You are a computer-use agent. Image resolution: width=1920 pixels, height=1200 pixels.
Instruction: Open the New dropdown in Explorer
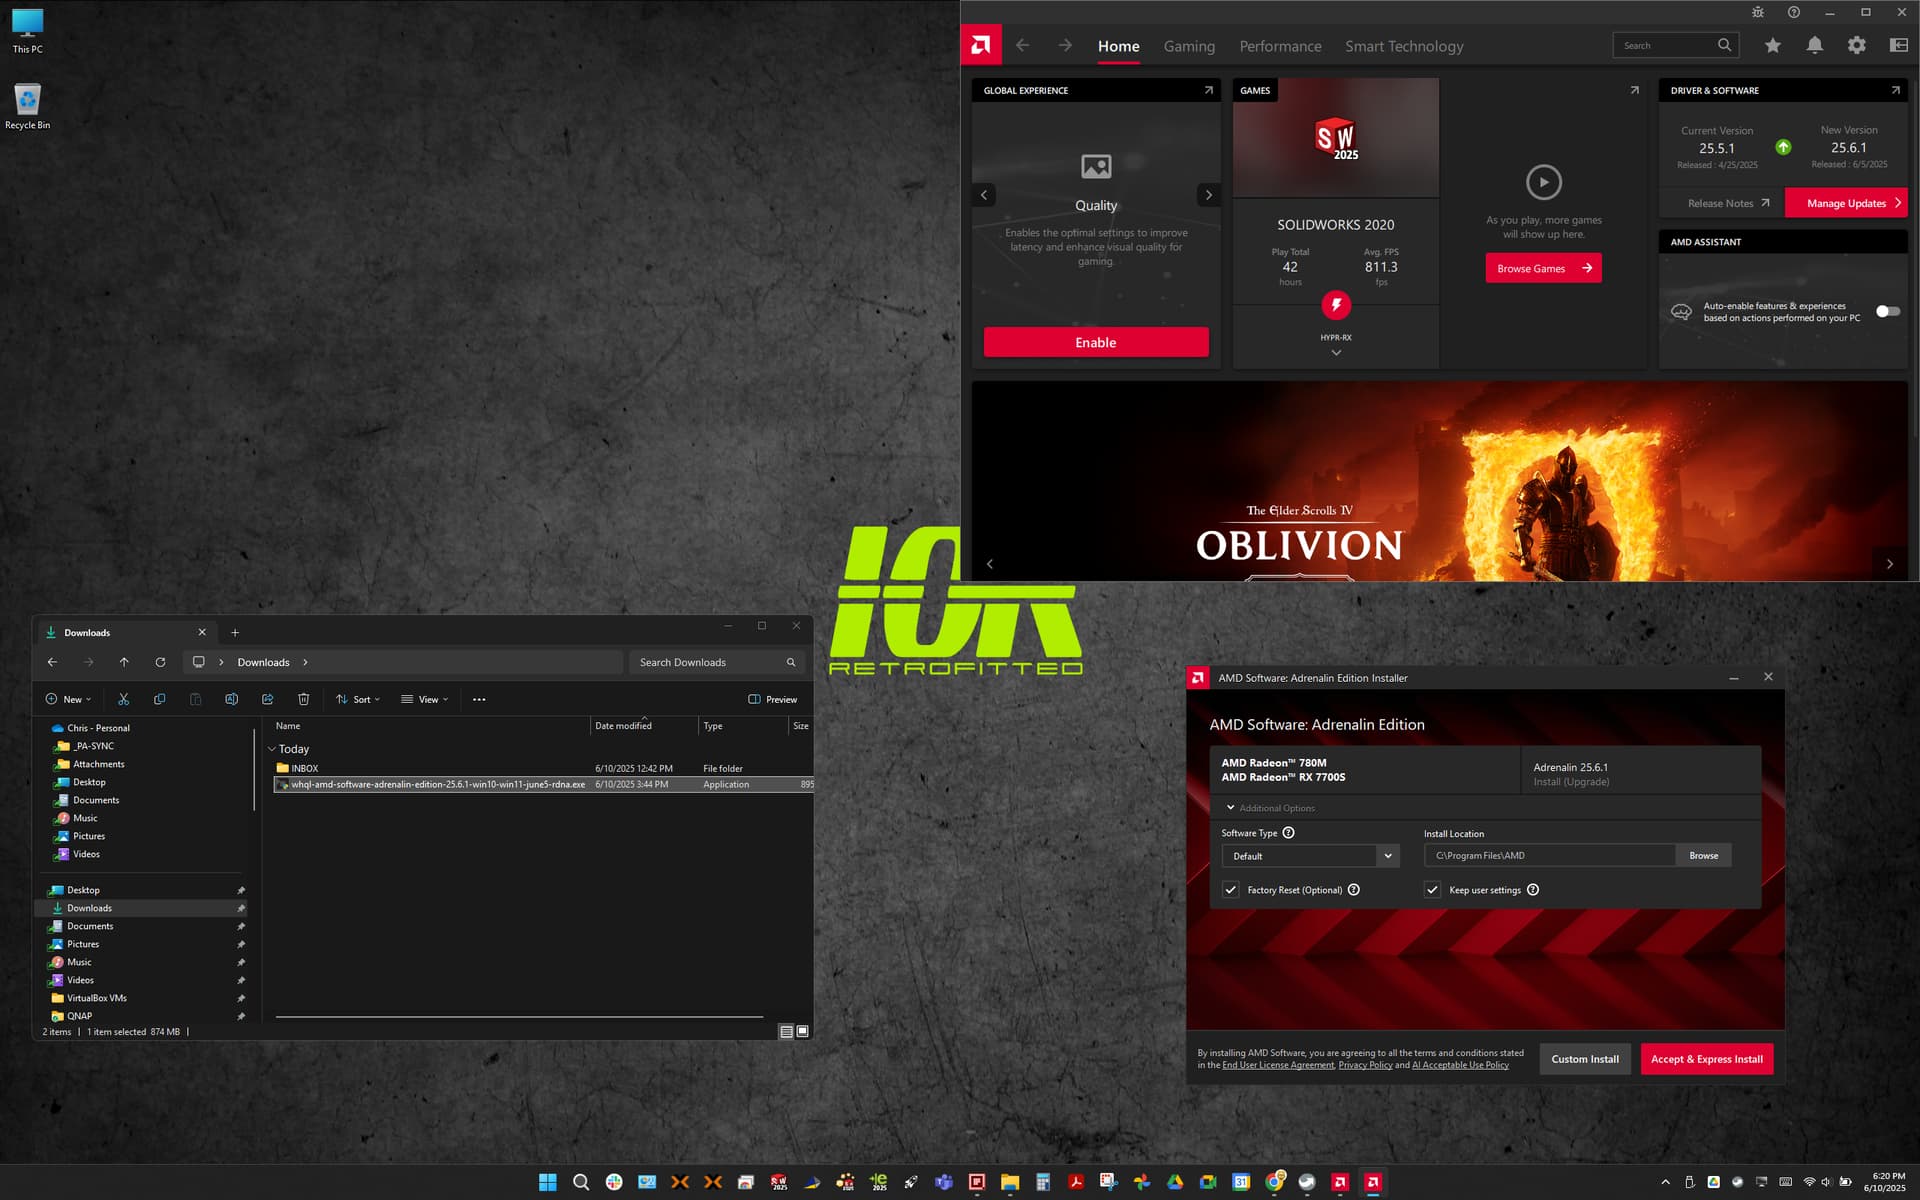(x=68, y=699)
